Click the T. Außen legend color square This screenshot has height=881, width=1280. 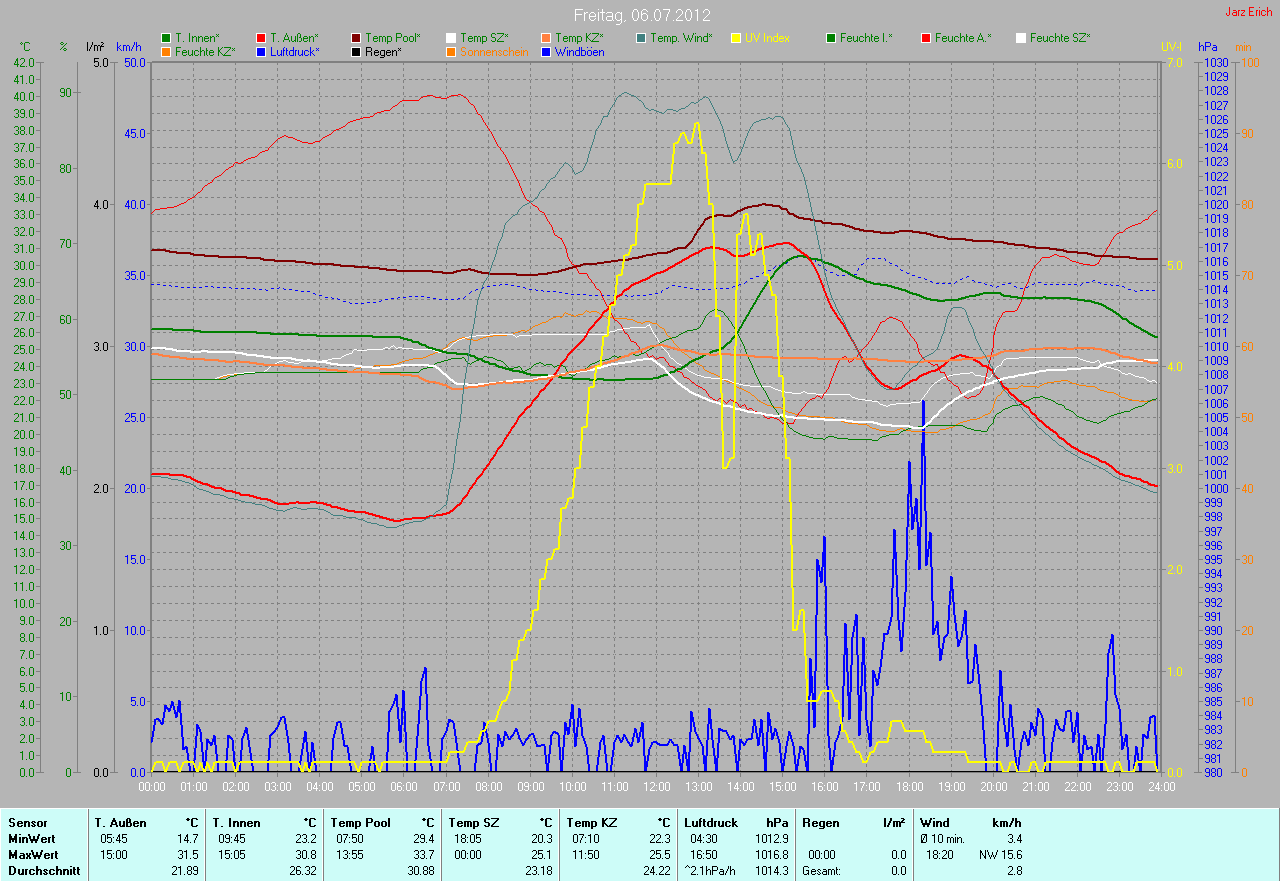[x=261, y=38]
